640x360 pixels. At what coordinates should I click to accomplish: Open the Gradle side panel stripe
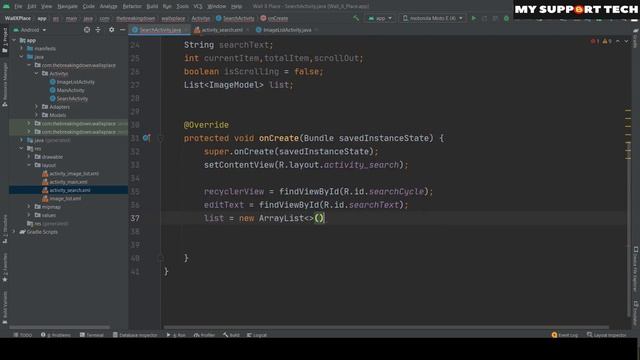[636, 39]
